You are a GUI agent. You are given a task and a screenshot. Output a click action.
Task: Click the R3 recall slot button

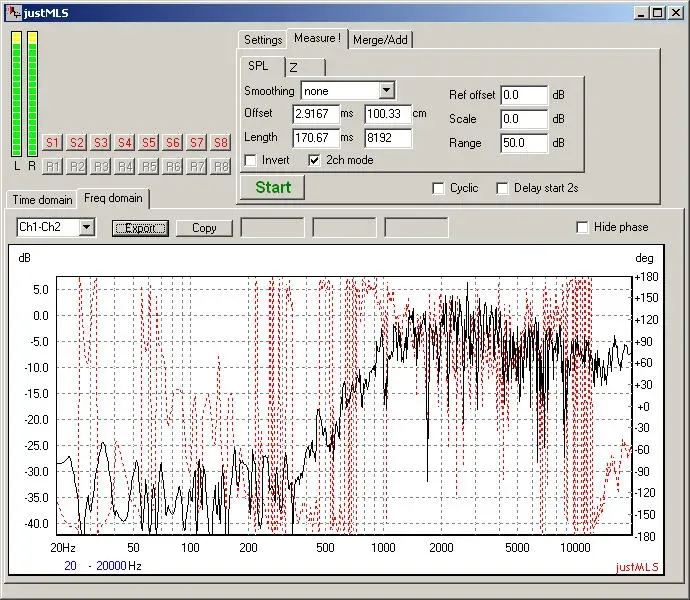[x=100, y=166]
